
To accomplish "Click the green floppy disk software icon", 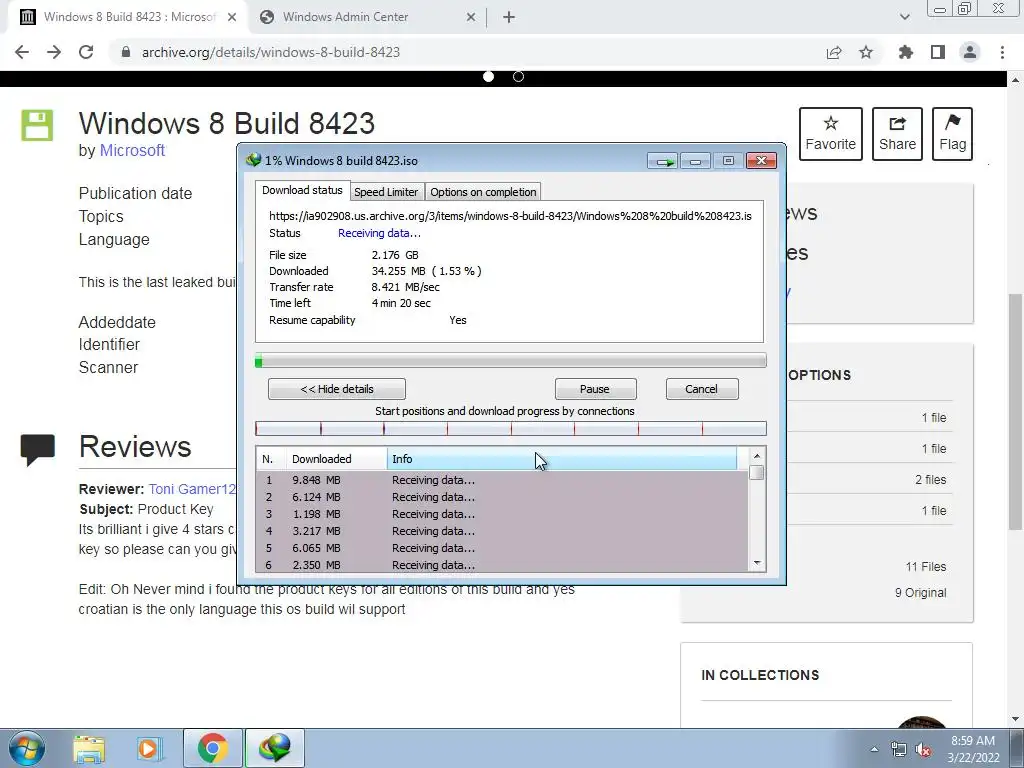I will click(37, 125).
